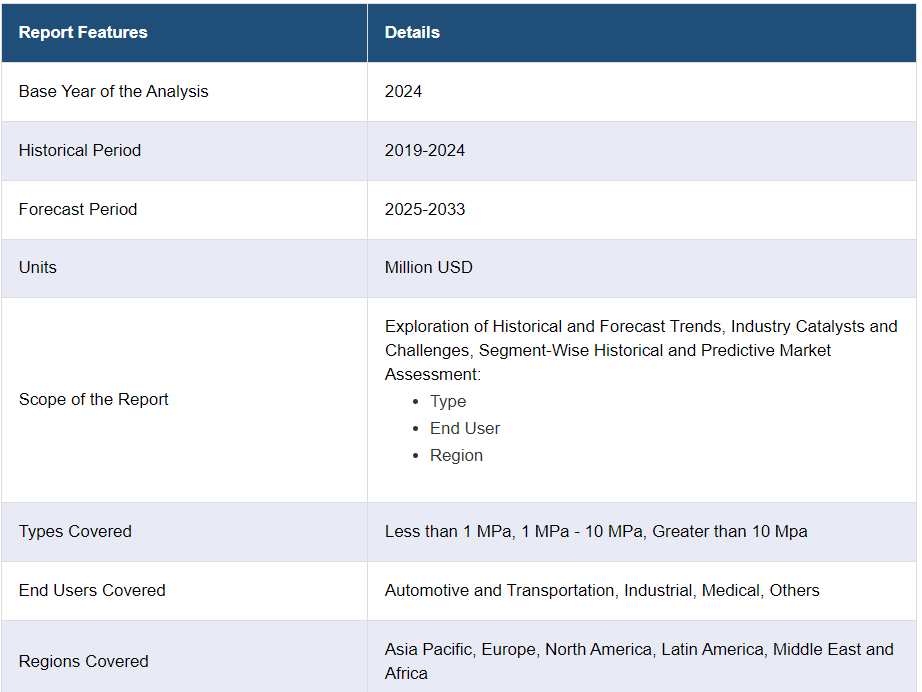Image resolution: width=922 pixels, height=692 pixels.
Task: Select the Base Year of the Analysis cell
Action: [x=114, y=91]
